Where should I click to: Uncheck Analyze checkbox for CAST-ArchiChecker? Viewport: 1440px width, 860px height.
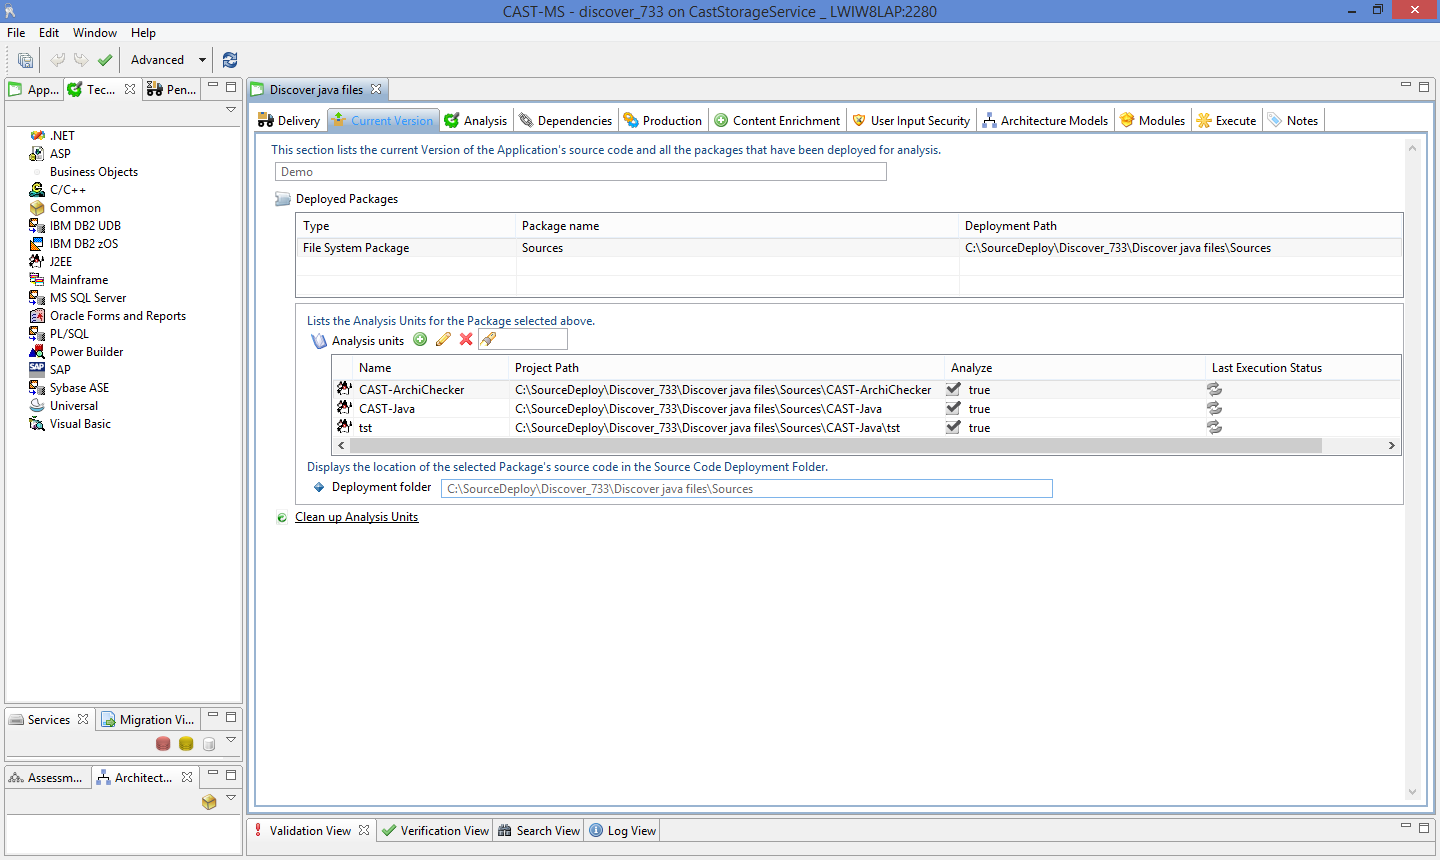(954, 390)
